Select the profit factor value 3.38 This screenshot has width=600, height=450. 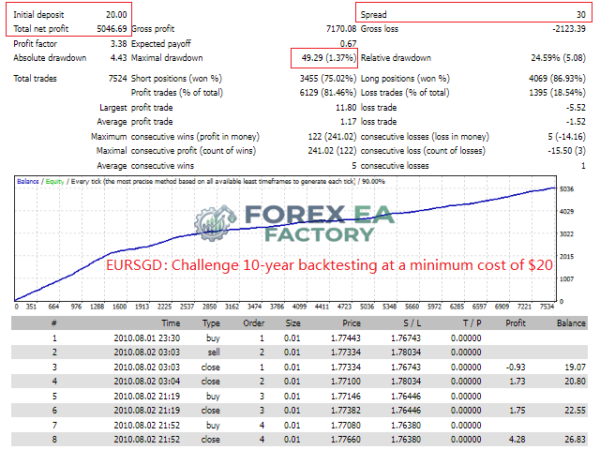pyautogui.click(x=119, y=44)
